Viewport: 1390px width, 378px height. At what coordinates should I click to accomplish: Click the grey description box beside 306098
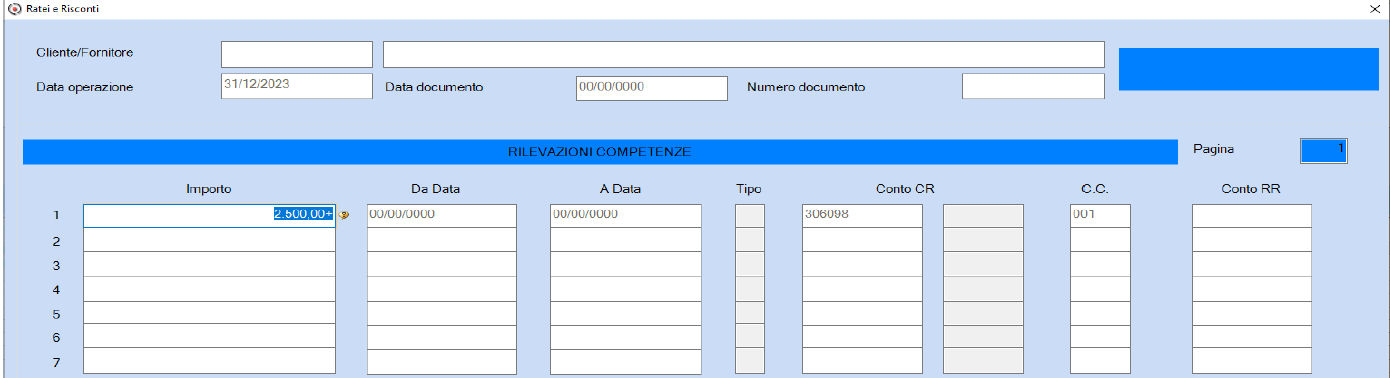point(983,216)
